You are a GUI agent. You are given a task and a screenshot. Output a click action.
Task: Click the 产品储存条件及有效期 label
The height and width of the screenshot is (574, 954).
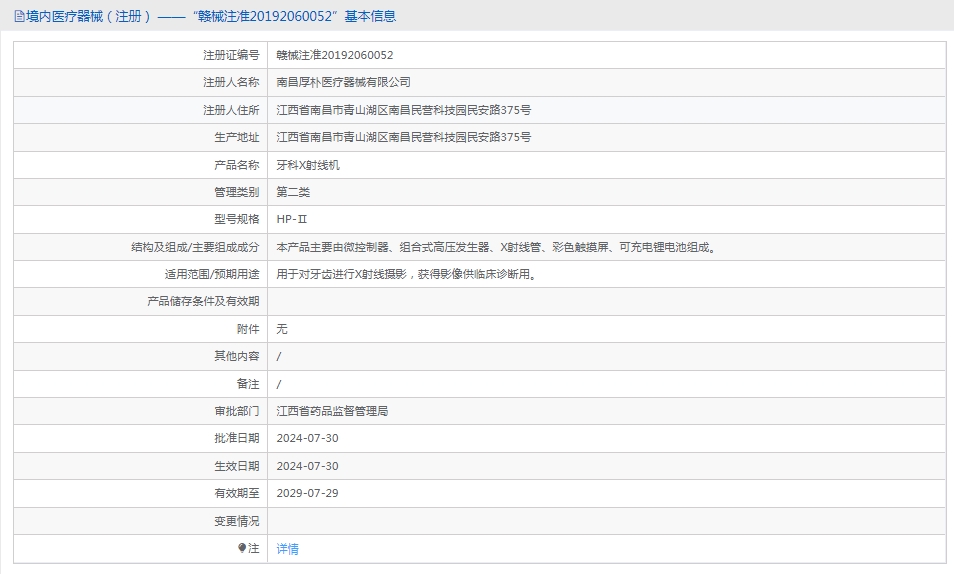coord(203,301)
